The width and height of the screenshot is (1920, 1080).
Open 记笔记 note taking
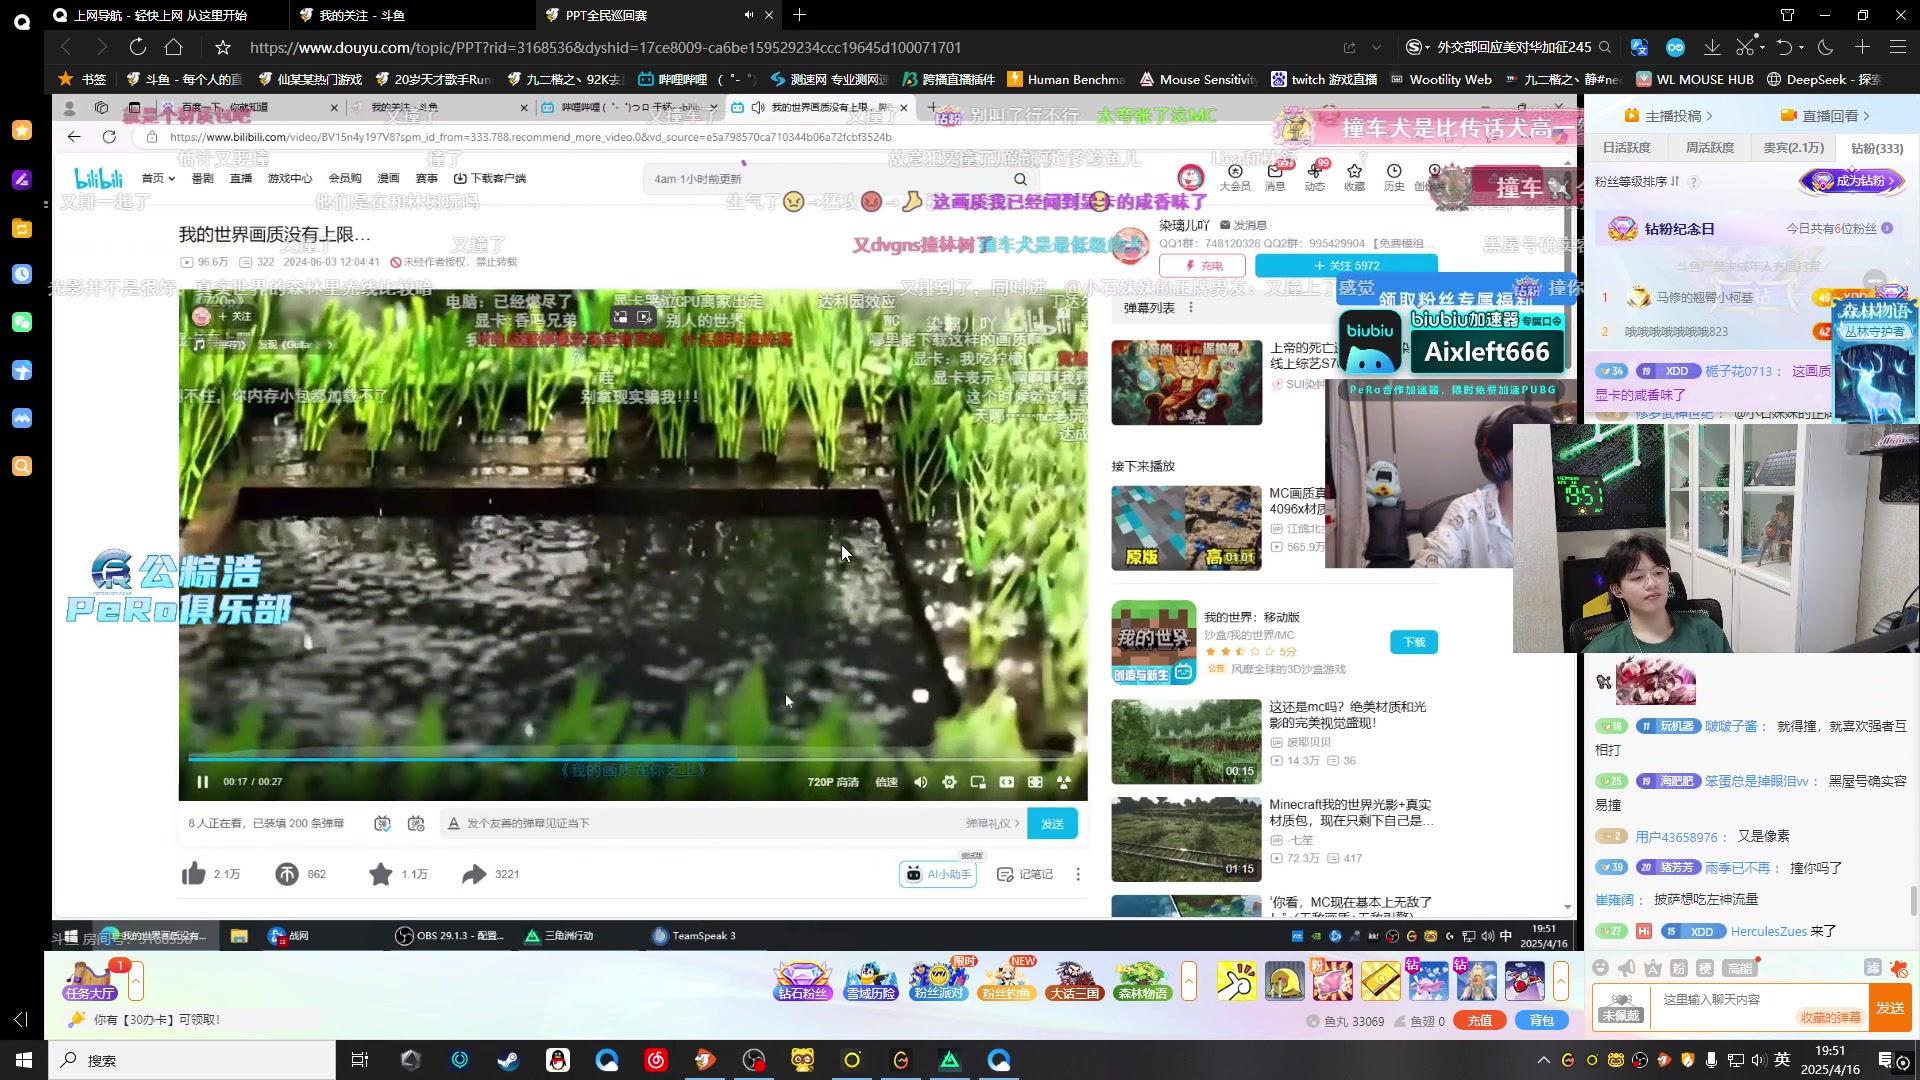coord(1025,874)
